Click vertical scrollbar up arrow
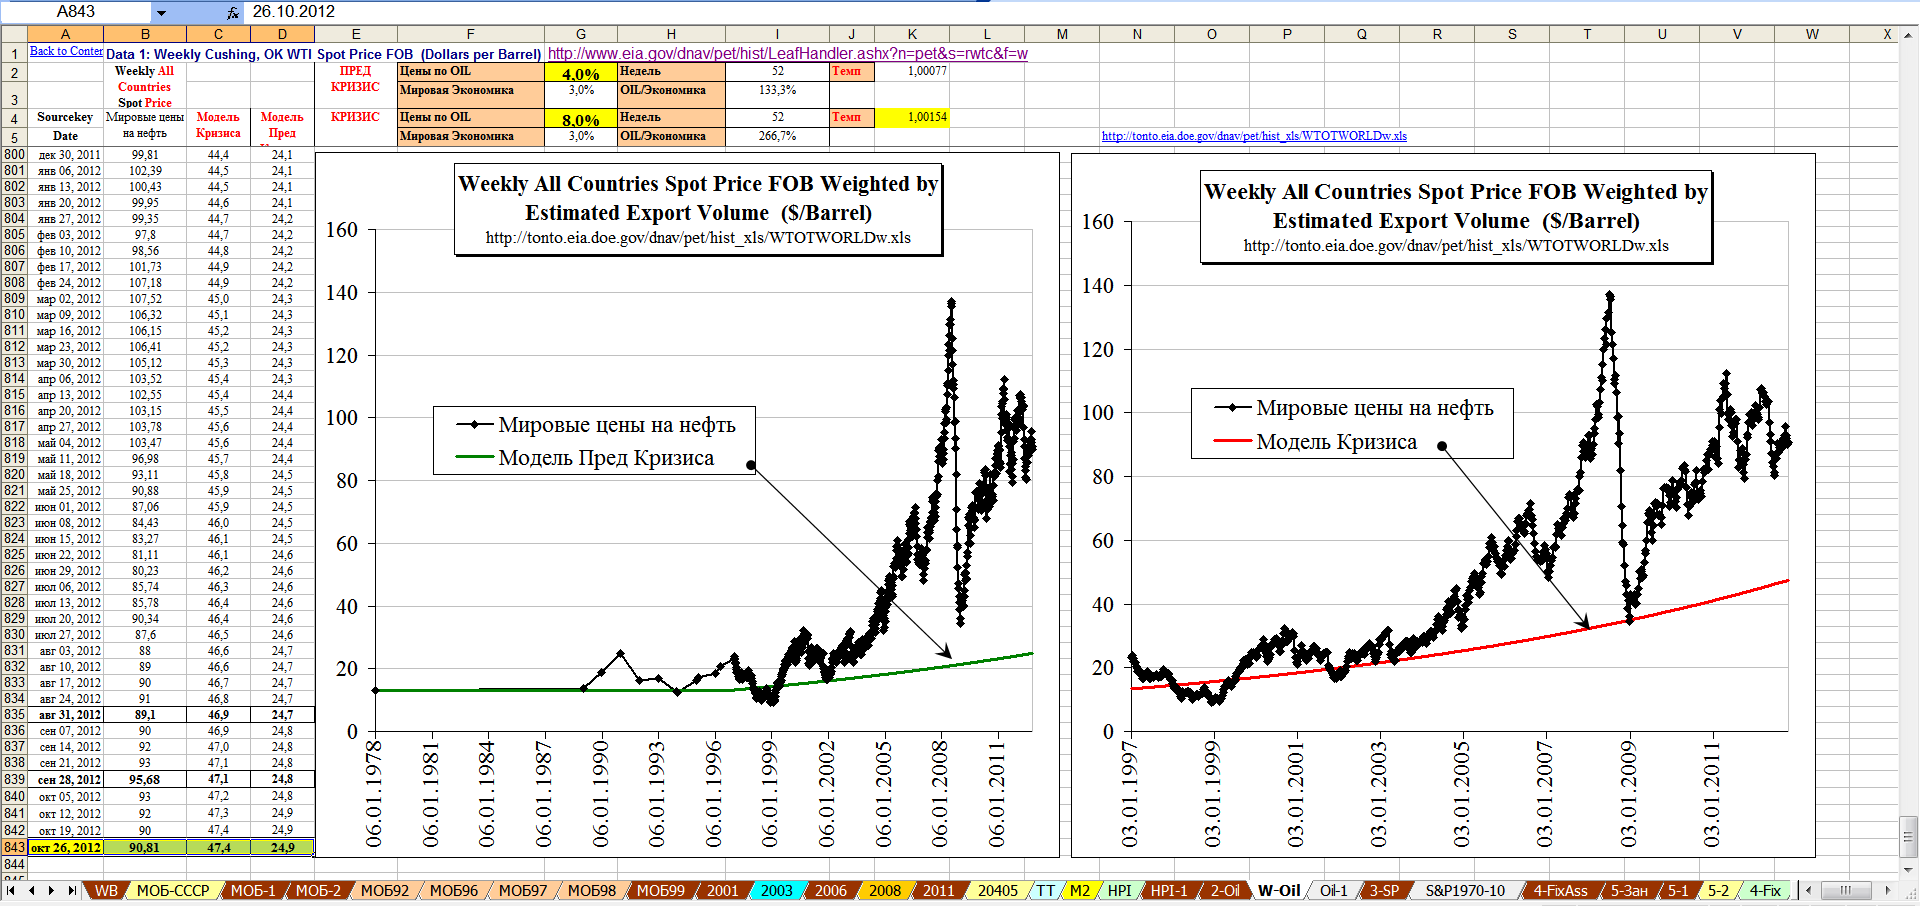This screenshot has height=906, width=1920. click(1909, 34)
